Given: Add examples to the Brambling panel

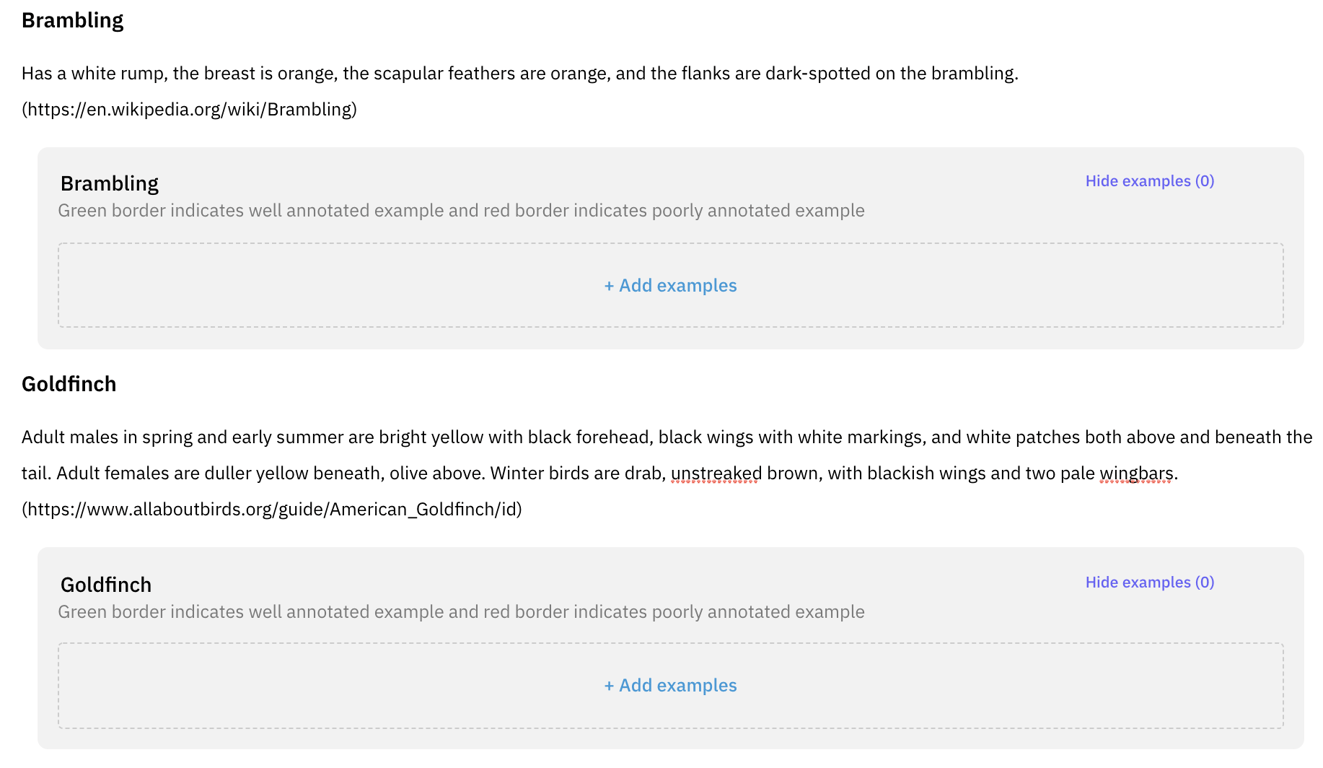Looking at the screenshot, I should tap(670, 285).
